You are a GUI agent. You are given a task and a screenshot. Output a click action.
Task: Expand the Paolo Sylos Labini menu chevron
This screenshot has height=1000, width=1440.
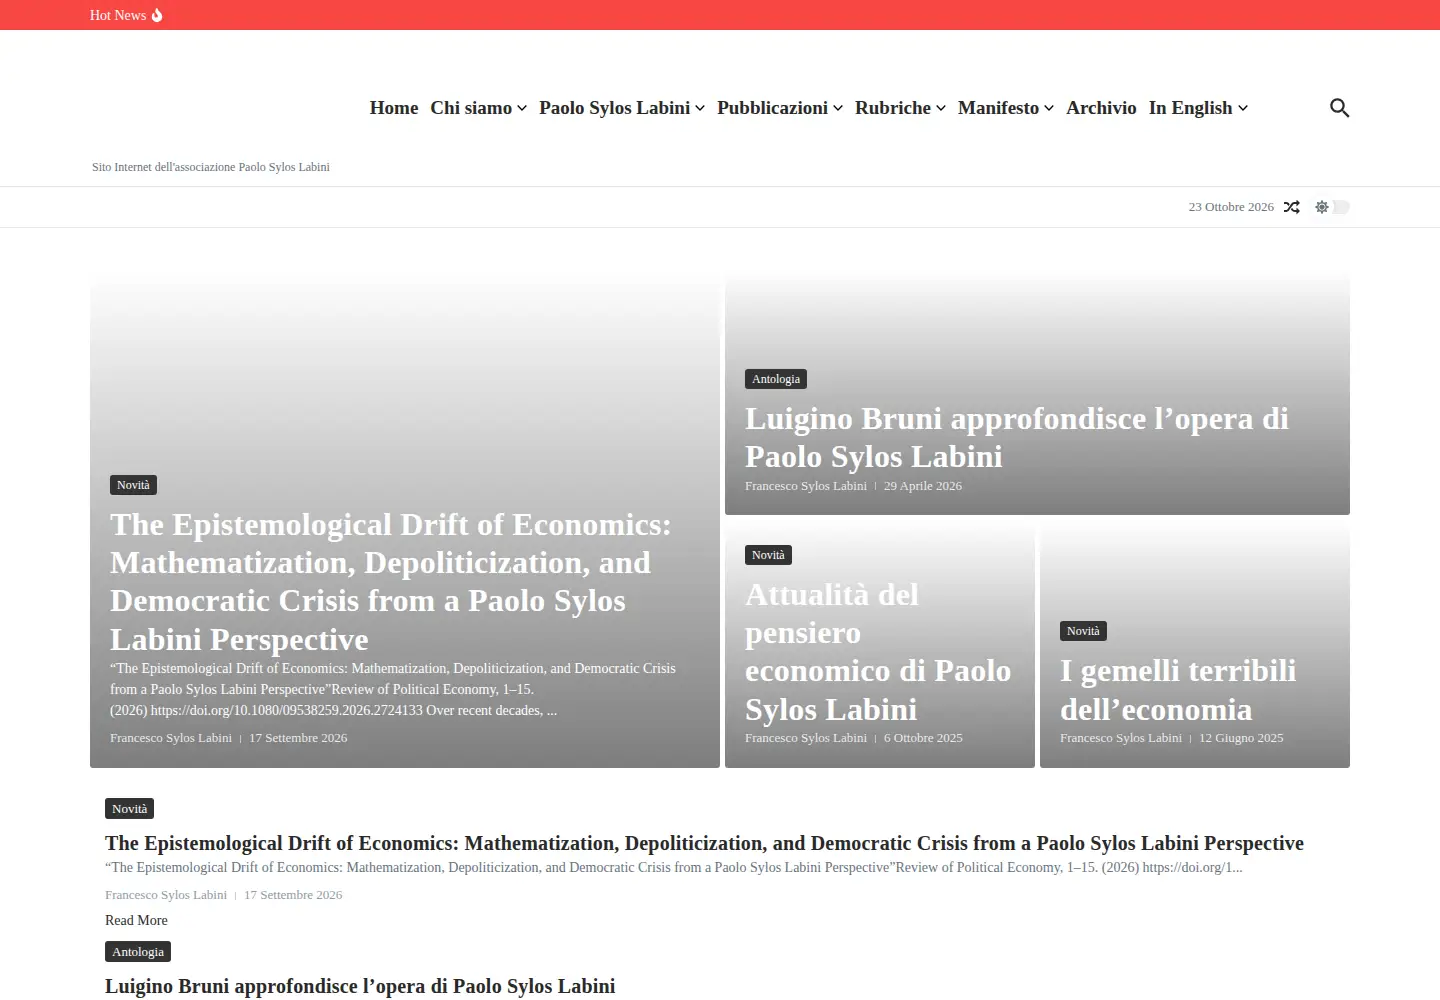click(x=700, y=108)
